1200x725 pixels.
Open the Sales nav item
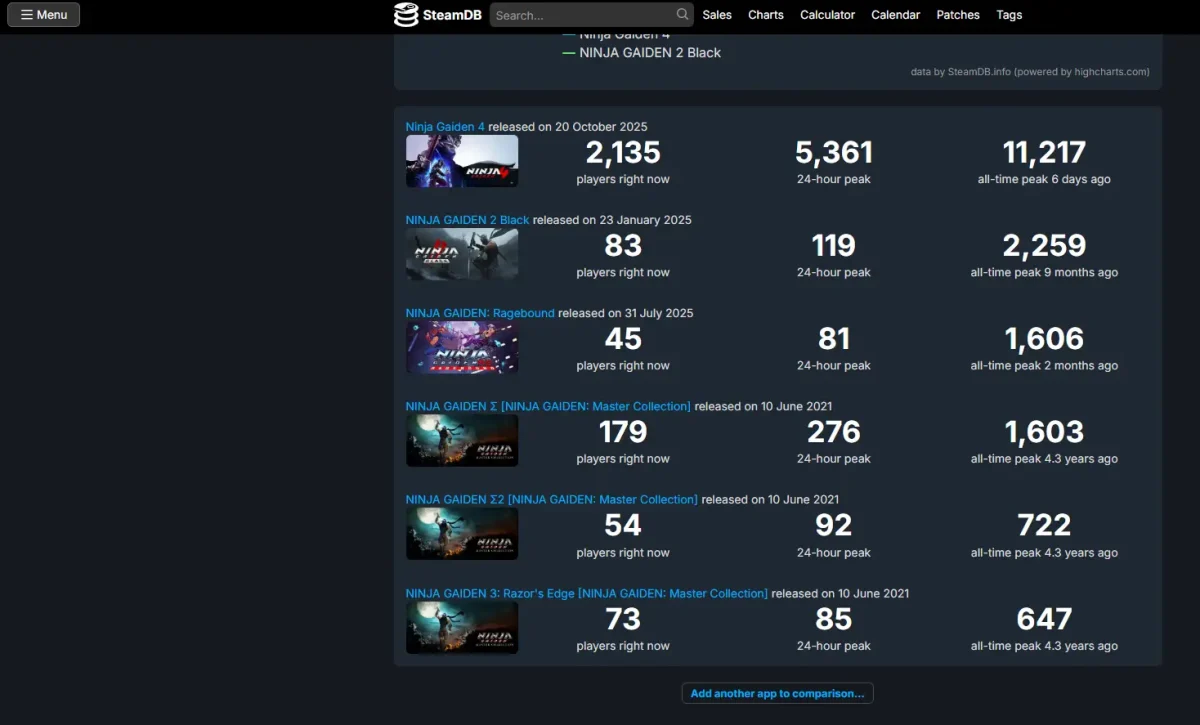click(717, 15)
